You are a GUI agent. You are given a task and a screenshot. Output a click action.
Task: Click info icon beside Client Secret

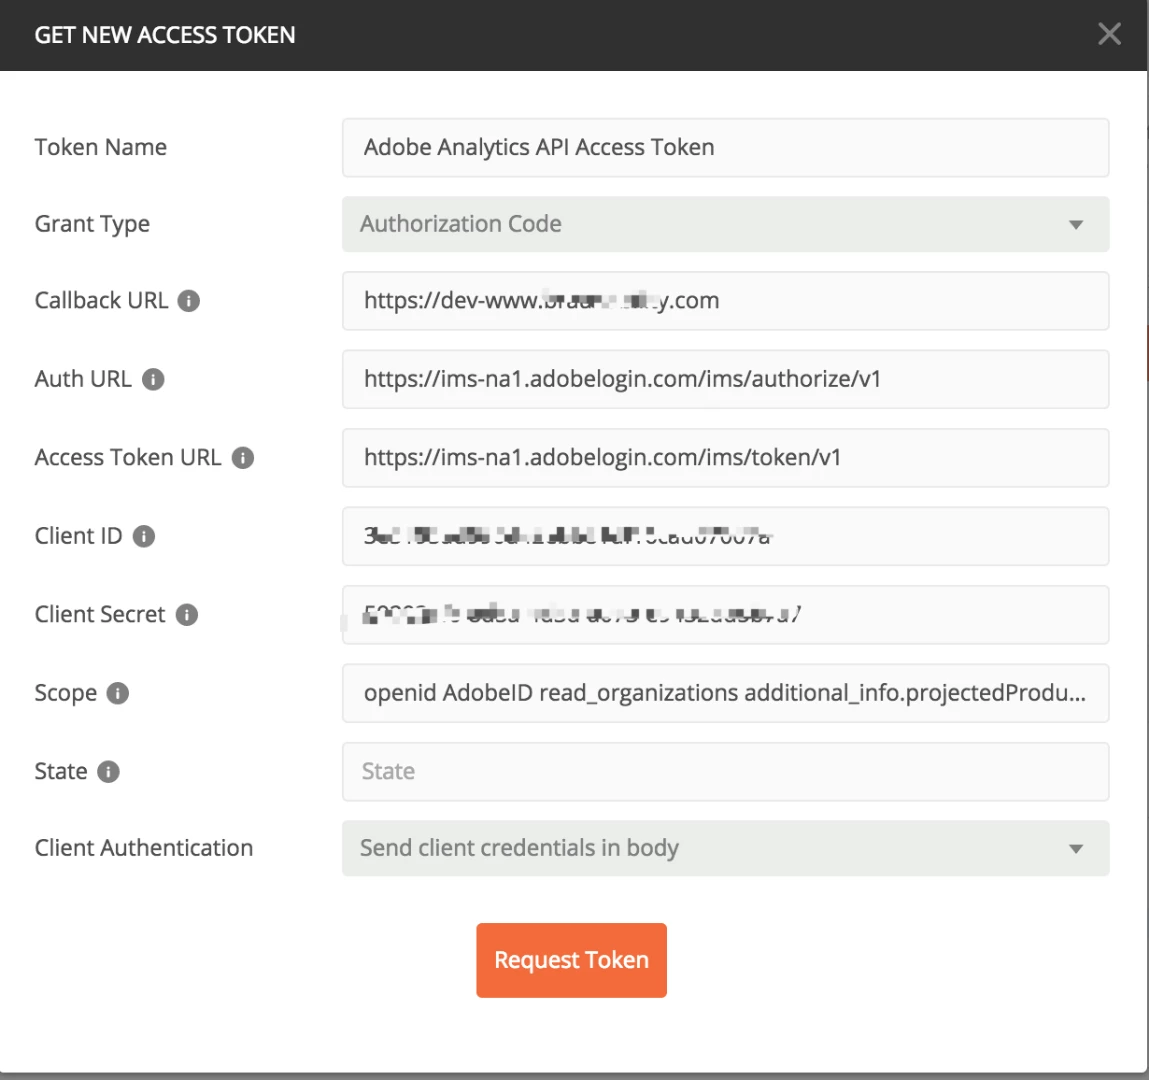[187, 615]
